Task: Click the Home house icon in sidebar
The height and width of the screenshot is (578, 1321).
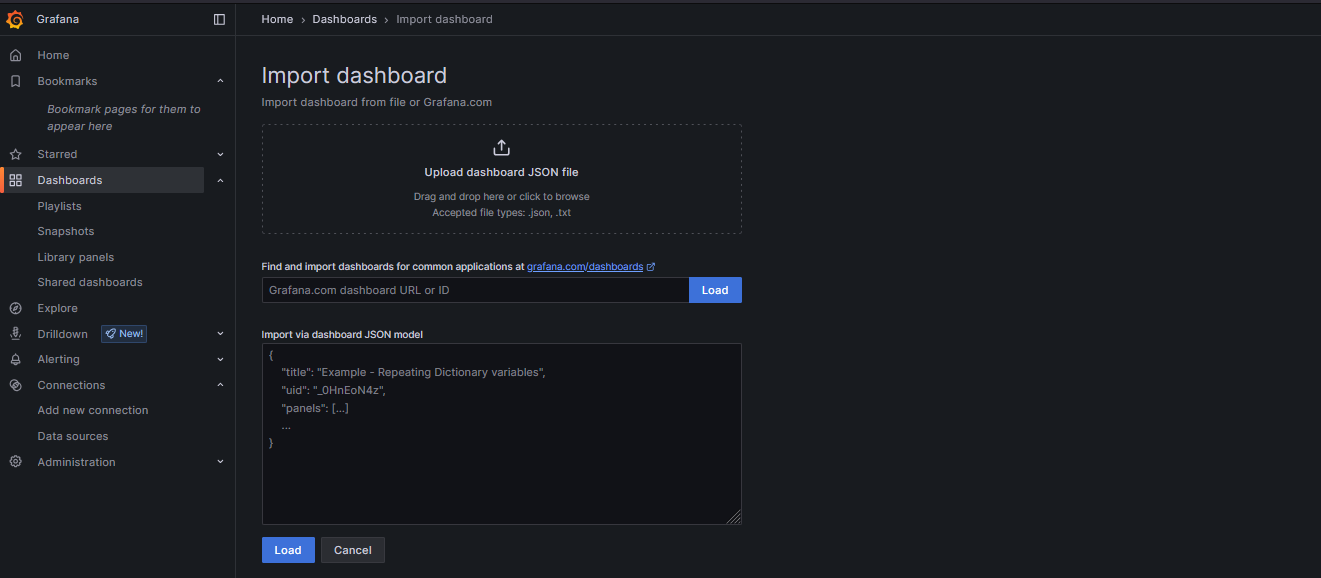Action: coord(15,55)
